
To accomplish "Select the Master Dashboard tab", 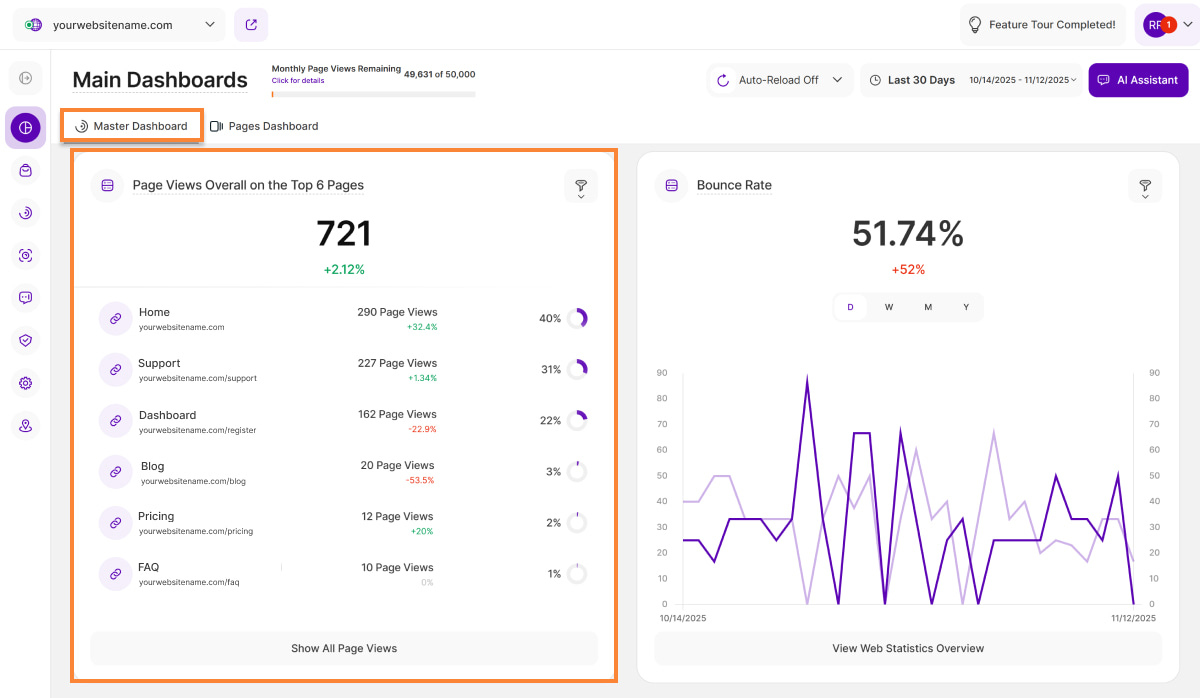I will coord(132,126).
